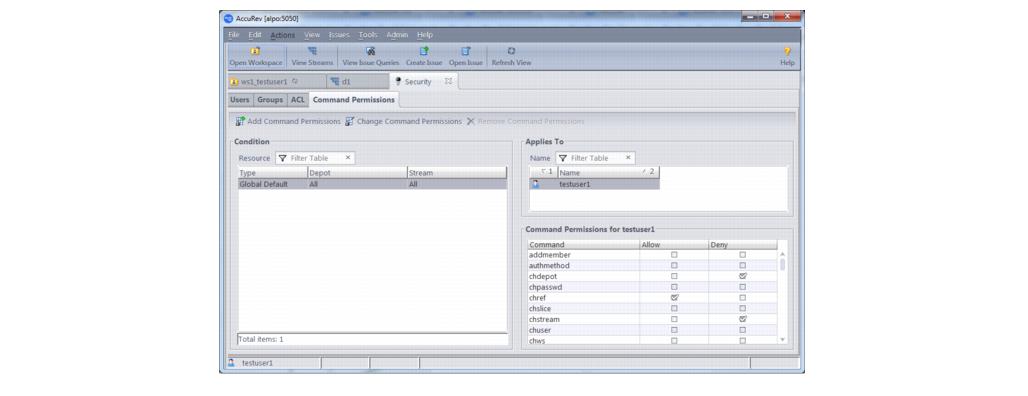Click the View Issue Queries icon

[370, 51]
